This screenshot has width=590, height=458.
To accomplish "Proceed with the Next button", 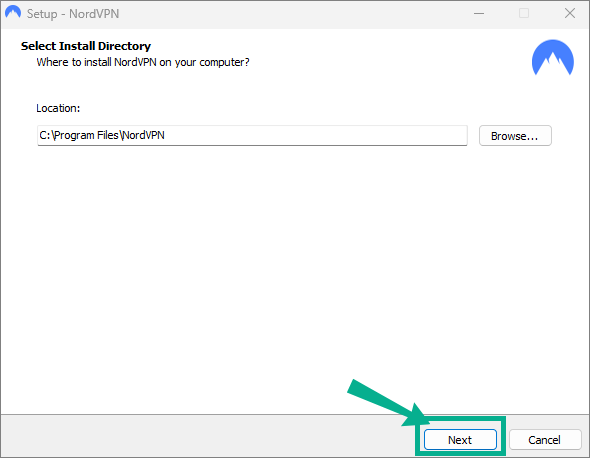I will tap(460, 440).
